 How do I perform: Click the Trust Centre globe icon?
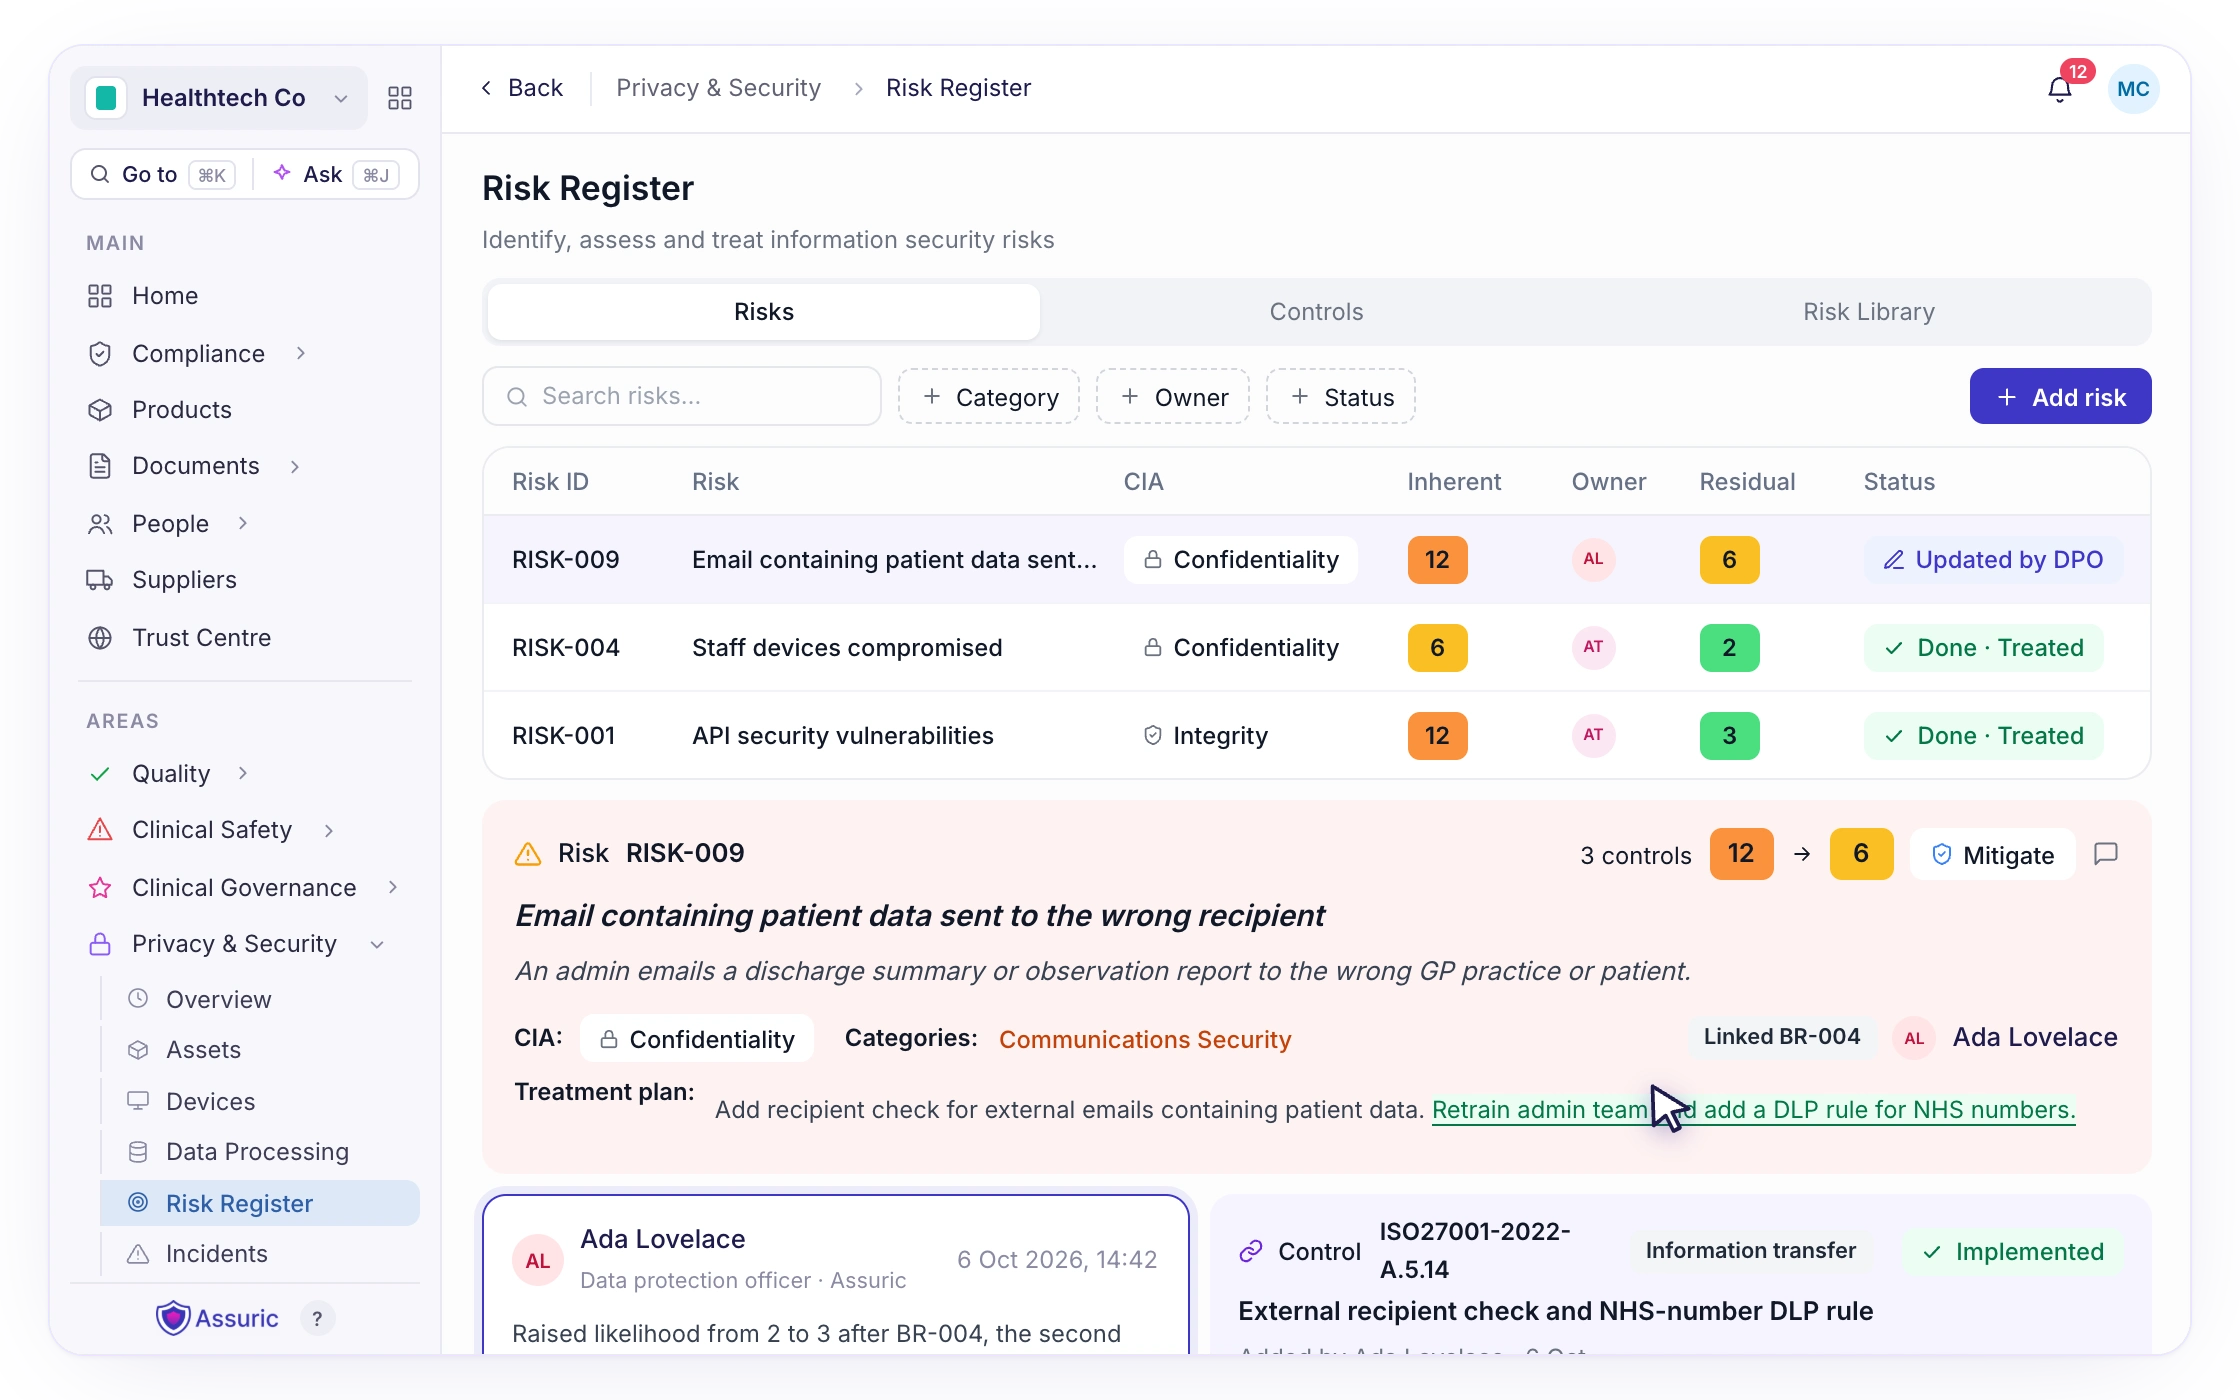point(100,638)
